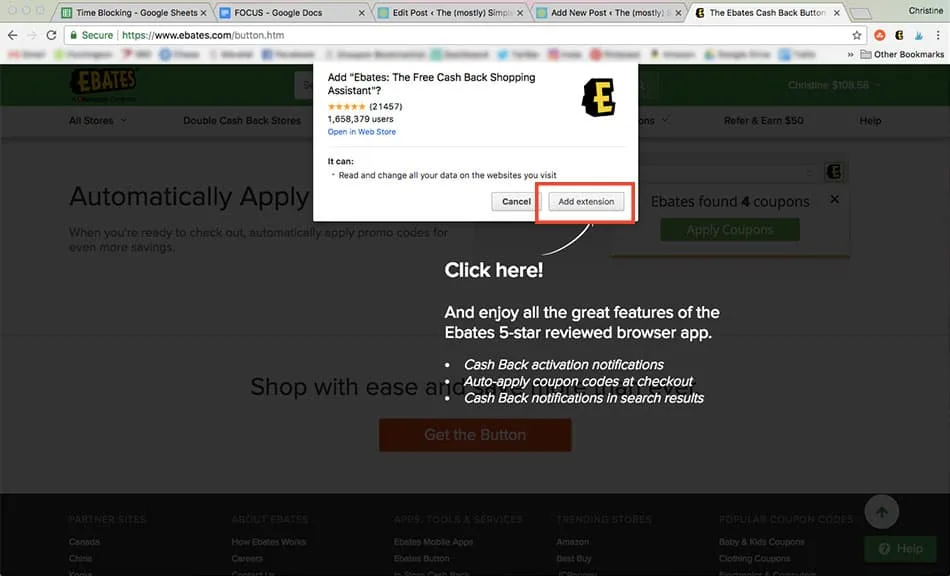Image resolution: width=950 pixels, height=576 pixels.
Task: Open the Careers footer link
Action: 247,558
